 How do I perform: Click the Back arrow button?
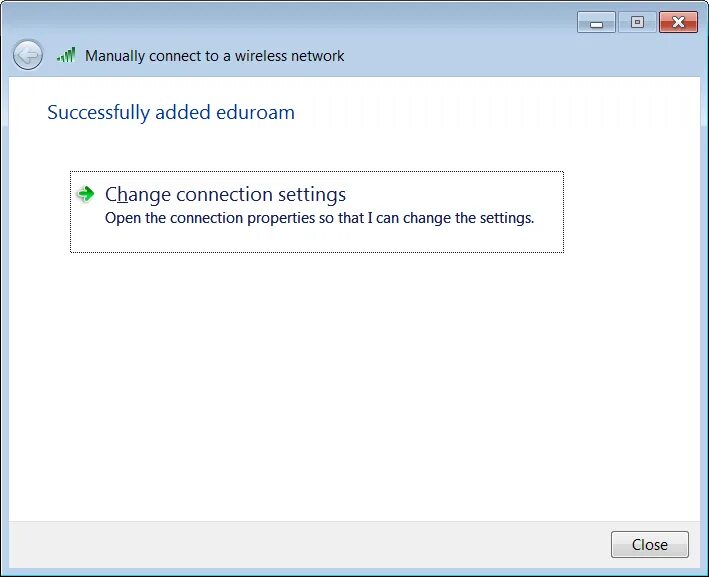pos(28,55)
